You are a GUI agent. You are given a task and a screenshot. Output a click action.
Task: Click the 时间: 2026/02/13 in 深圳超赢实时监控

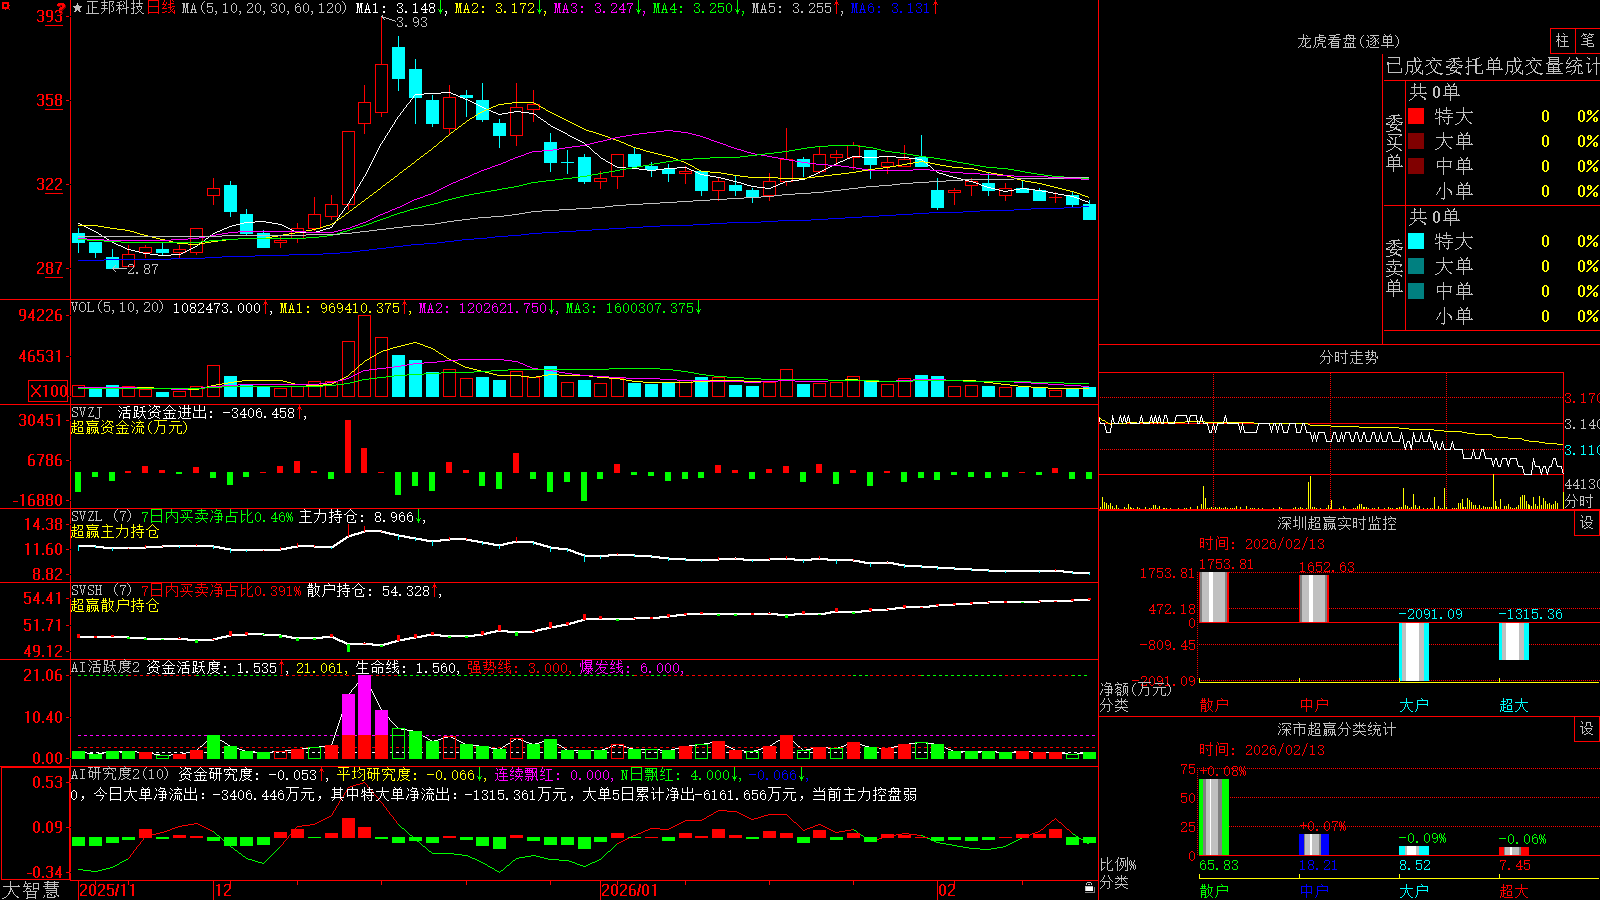click(x=1262, y=544)
